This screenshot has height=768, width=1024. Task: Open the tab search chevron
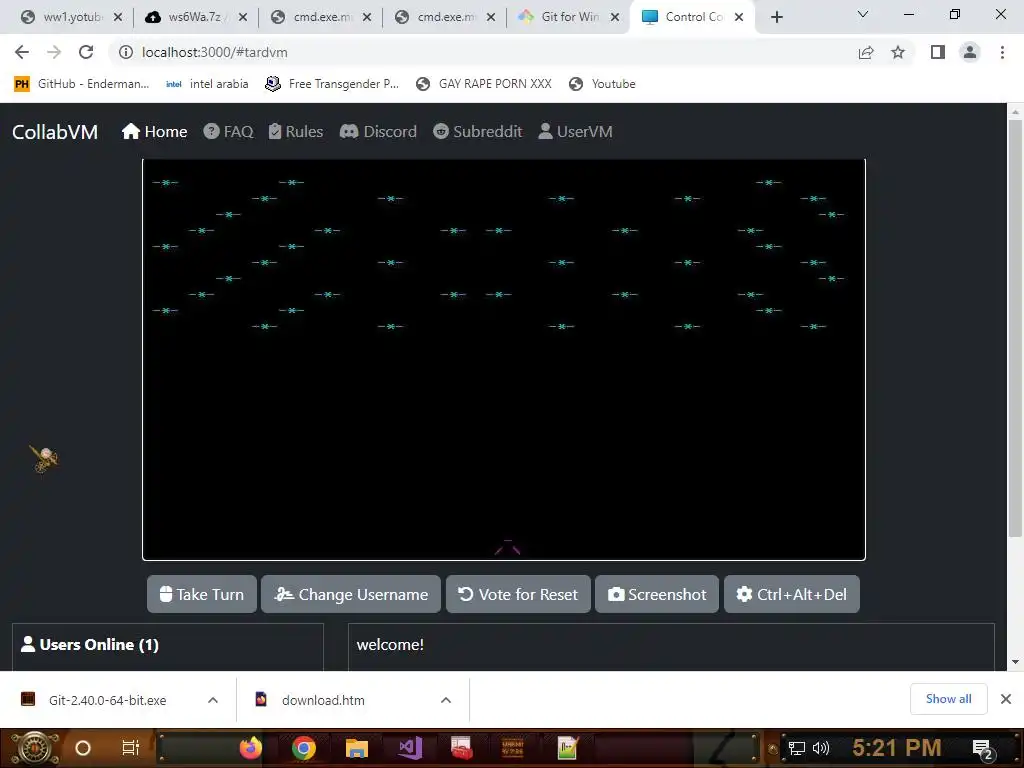coord(863,14)
